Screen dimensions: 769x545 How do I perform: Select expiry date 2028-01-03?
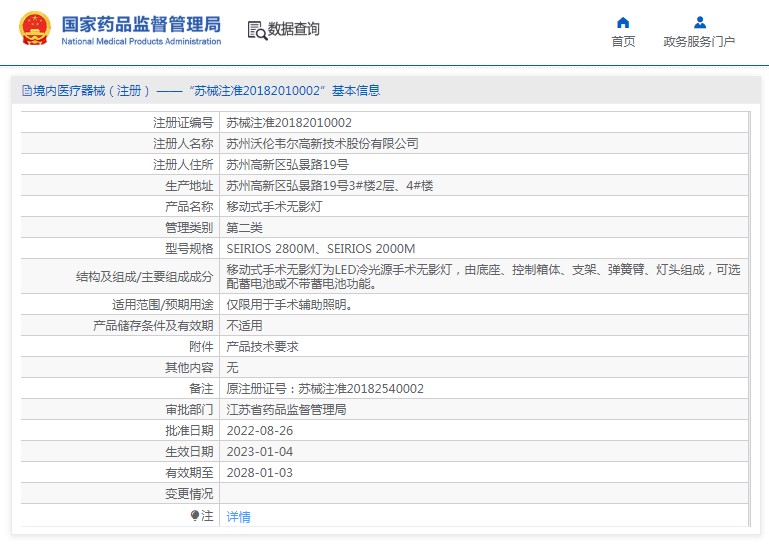259,473
